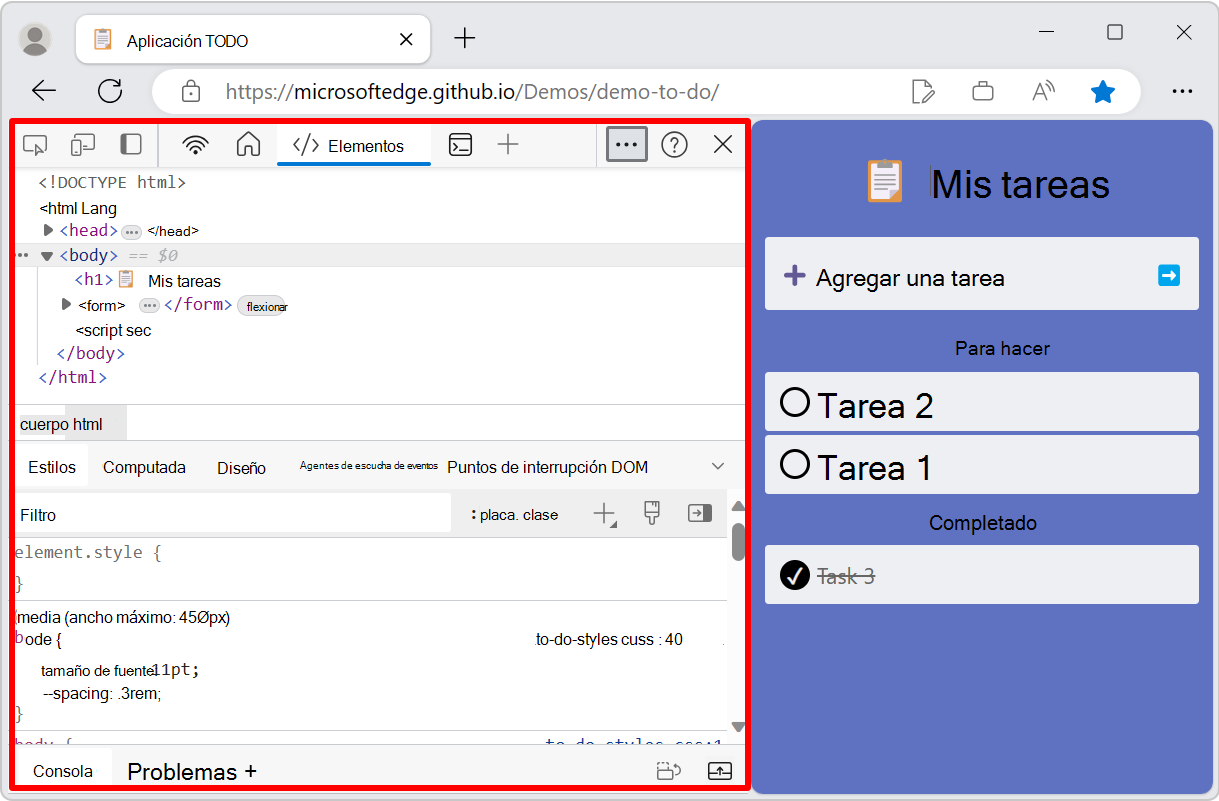This screenshot has width=1219, height=801.
Task: Open the to-do-styles css line 40 link
Action: tap(608, 639)
